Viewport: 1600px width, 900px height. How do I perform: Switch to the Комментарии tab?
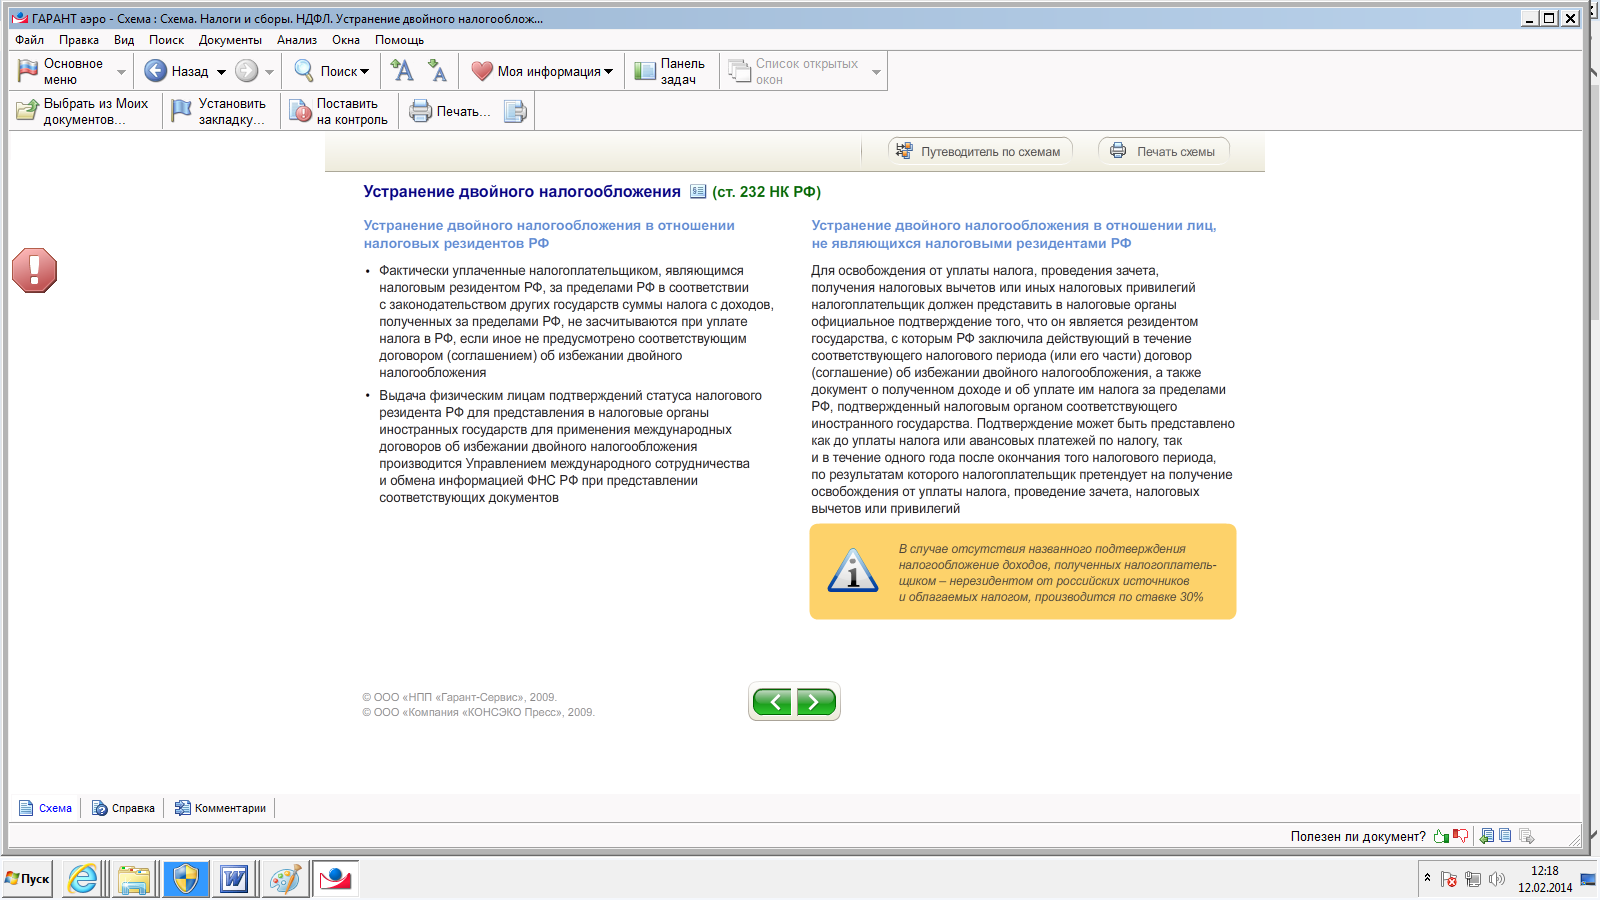tap(220, 808)
